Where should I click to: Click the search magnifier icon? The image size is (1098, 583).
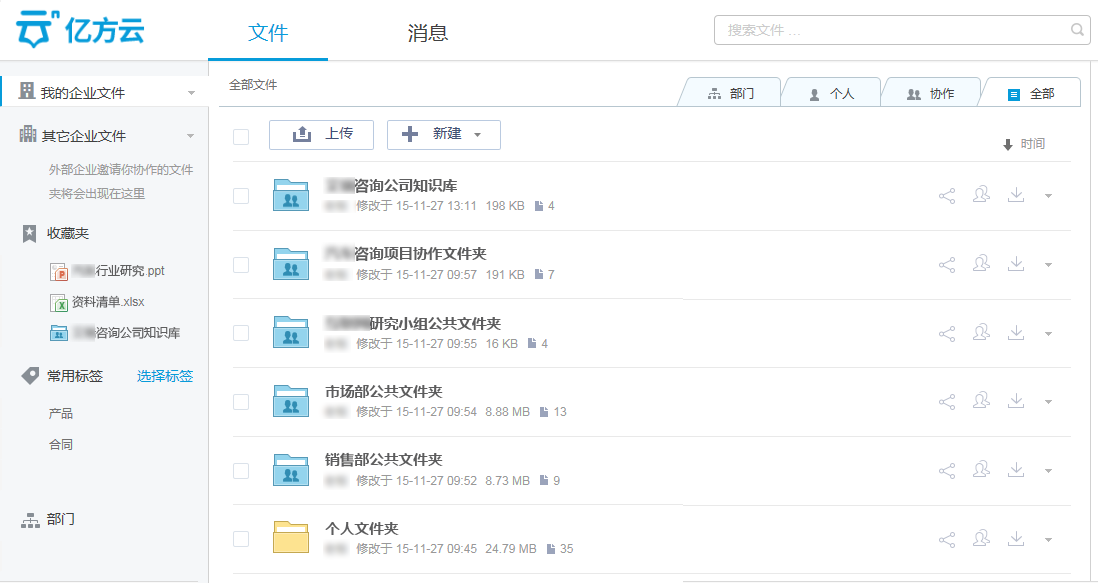click(1078, 30)
